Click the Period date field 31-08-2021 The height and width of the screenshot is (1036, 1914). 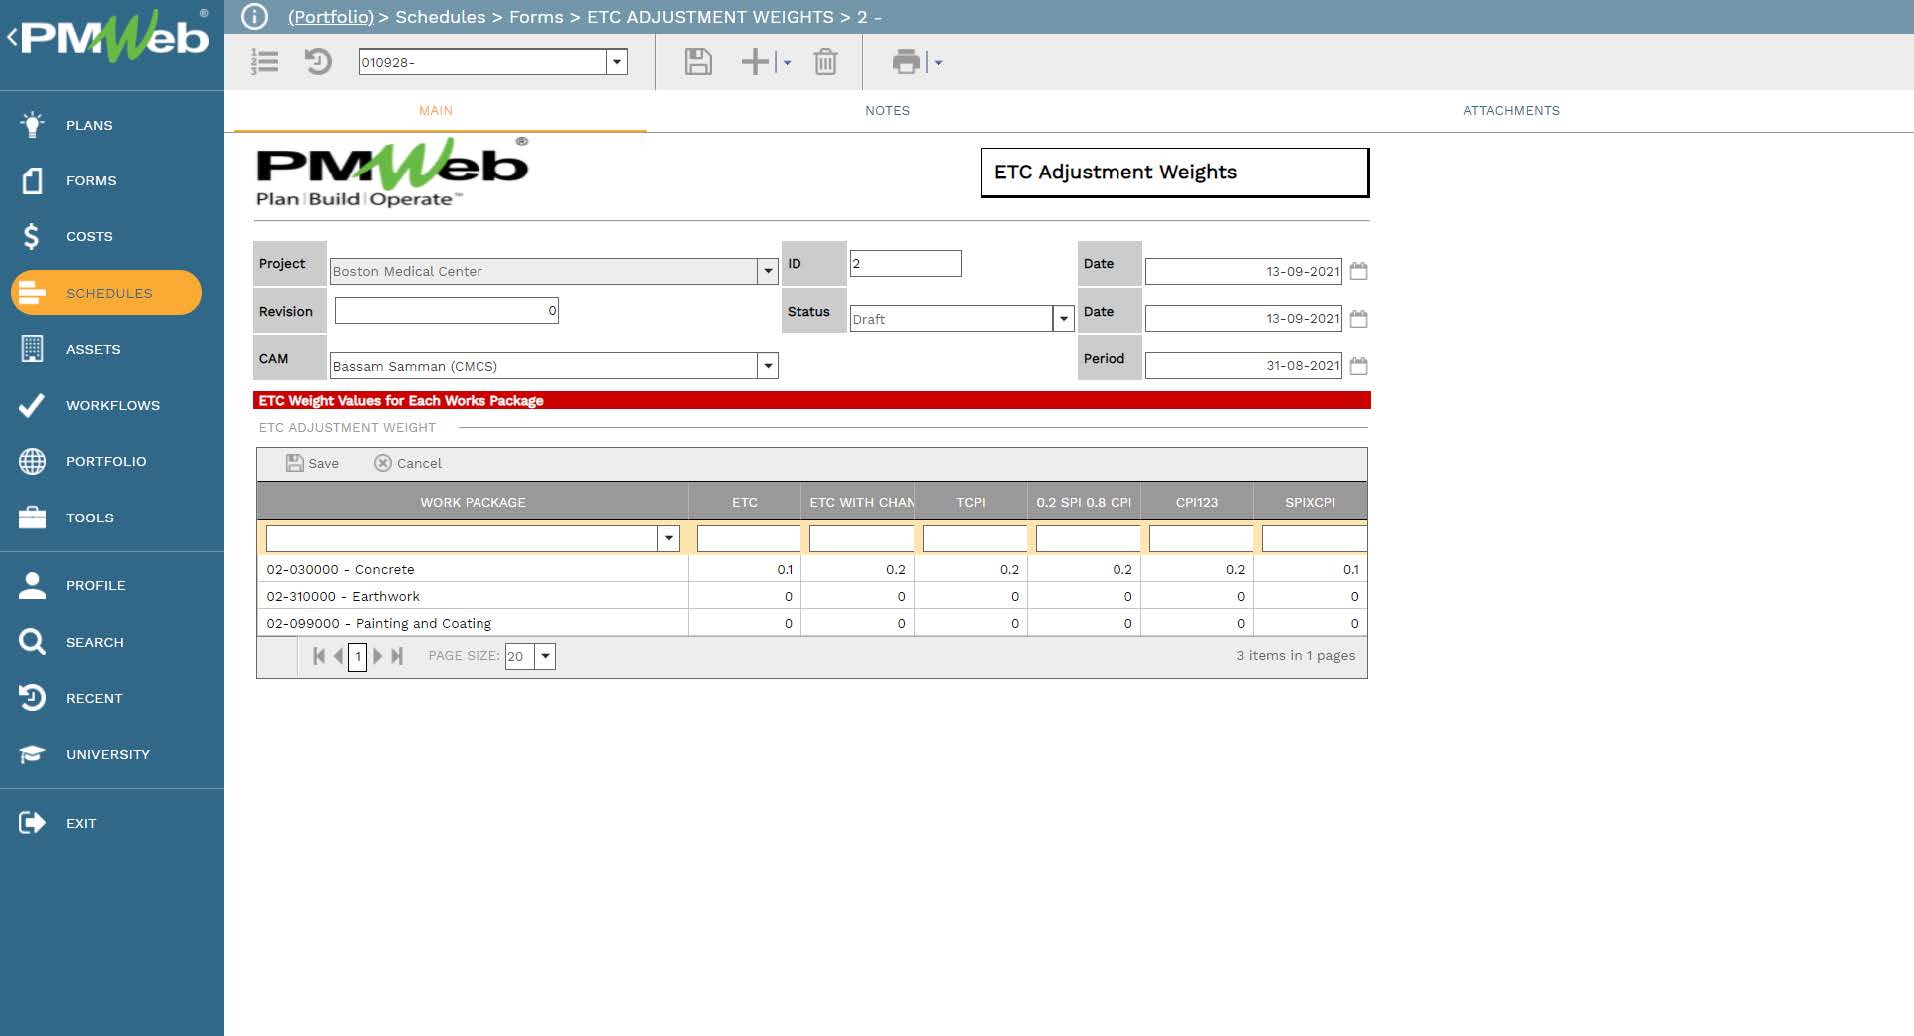(x=1243, y=366)
